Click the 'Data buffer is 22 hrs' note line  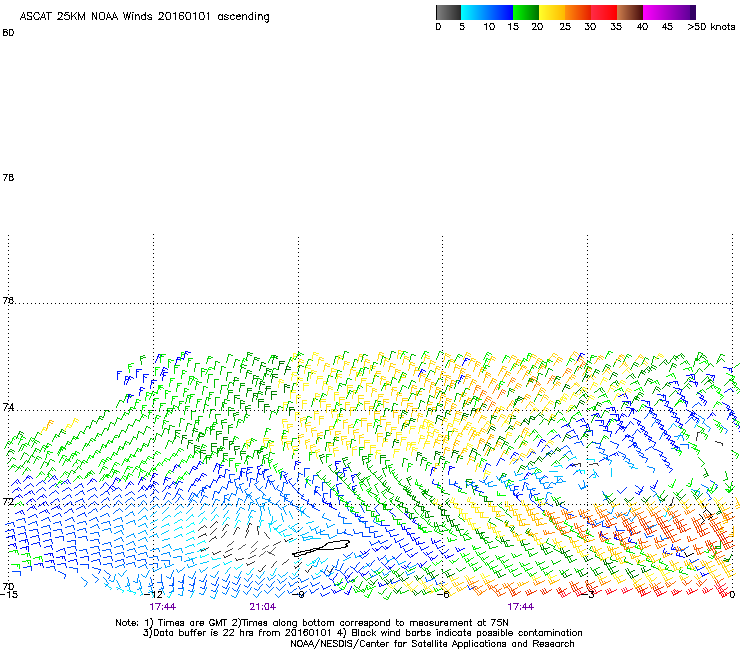tap(362, 633)
